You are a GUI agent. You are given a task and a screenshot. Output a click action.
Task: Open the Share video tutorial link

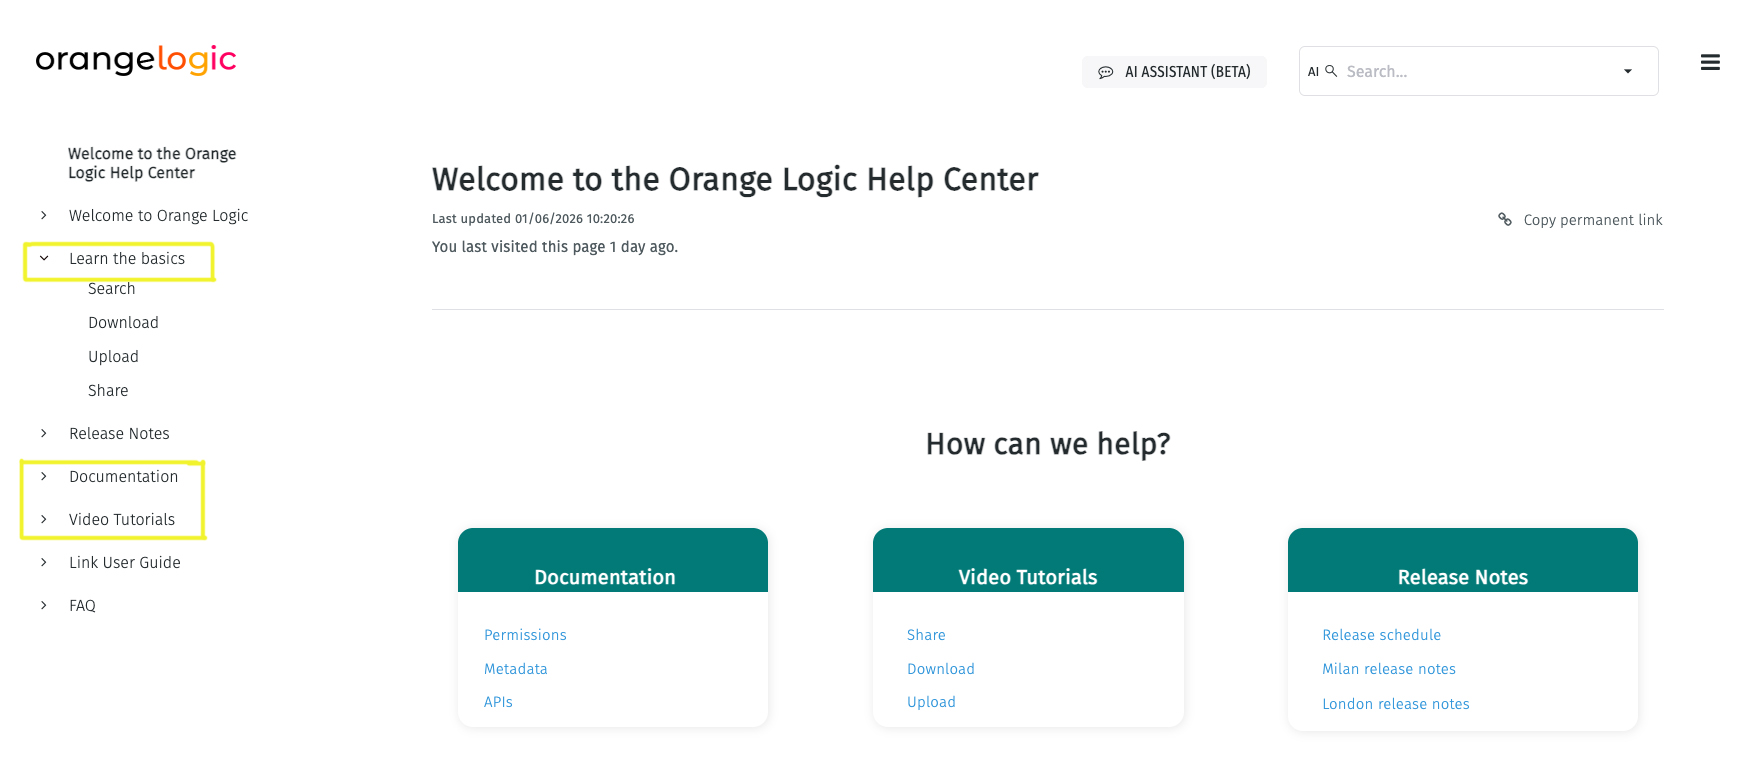click(x=925, y=634)
